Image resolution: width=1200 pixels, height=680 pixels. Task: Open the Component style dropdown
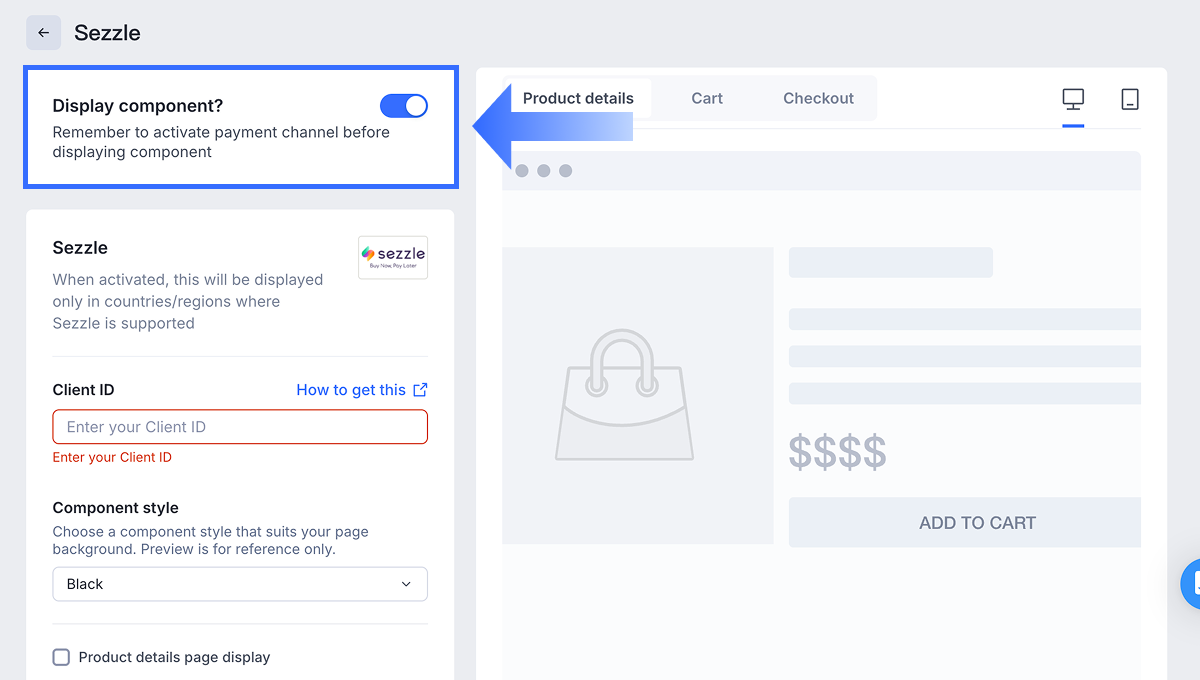pos(240,584)
